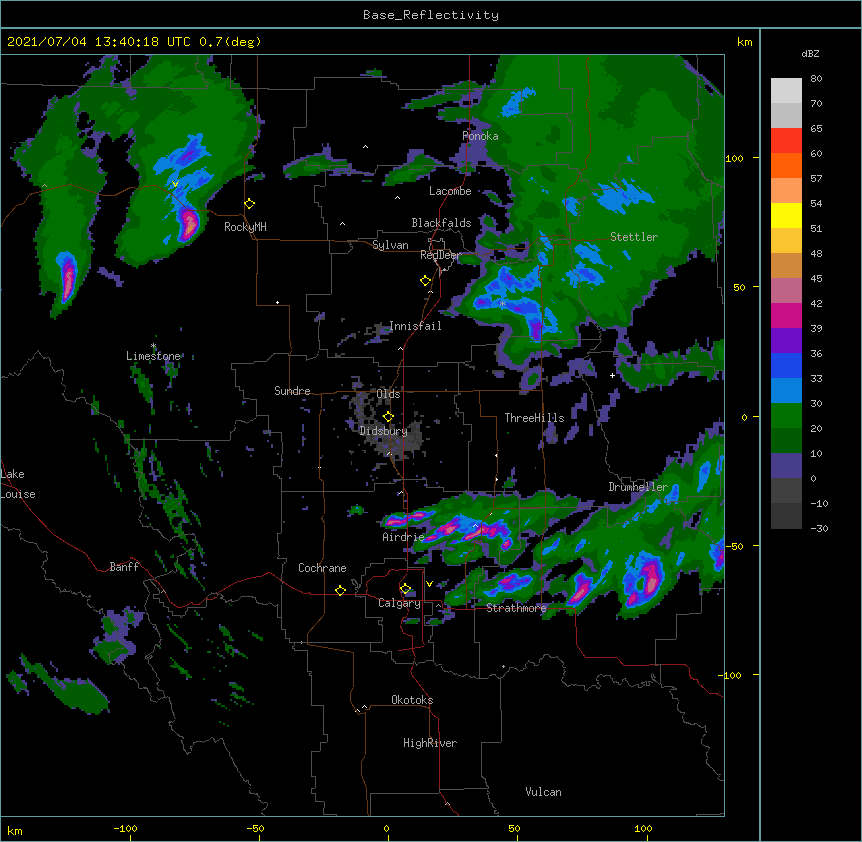862x842 pixels.
Task: Click the 80 value on dBZ scale
Action: [x=816, y=79]
